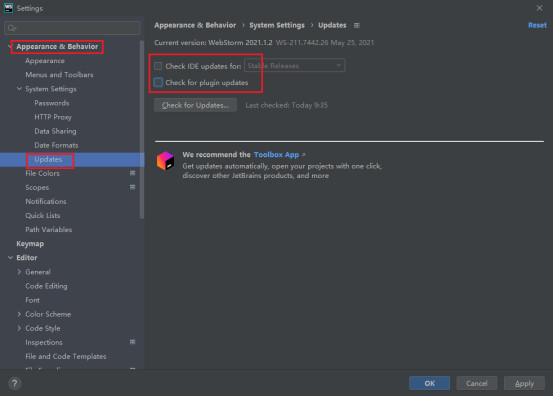Click the breadcrumb settings menu icon after Updates
Viewport: 553px width, 396px height.
[x=357, y=25]
